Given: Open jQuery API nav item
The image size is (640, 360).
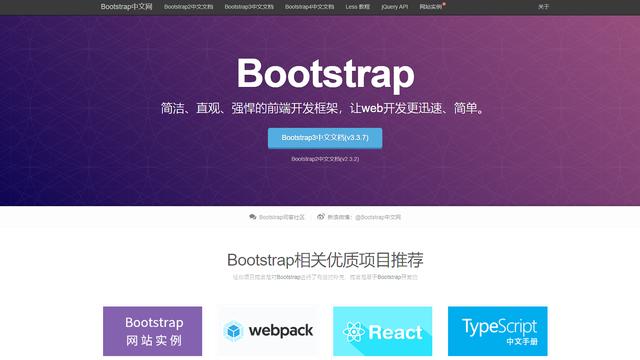Looking at the screenshot, I should point(394,7).
